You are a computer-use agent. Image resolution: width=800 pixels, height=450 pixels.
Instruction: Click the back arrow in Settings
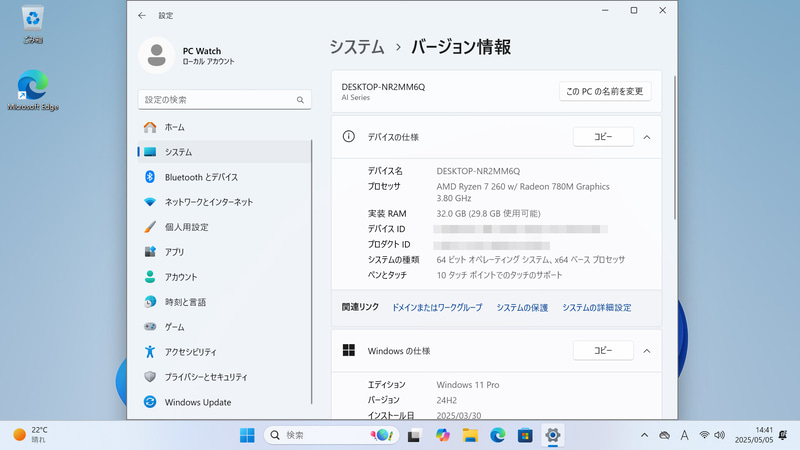(142, 16)
